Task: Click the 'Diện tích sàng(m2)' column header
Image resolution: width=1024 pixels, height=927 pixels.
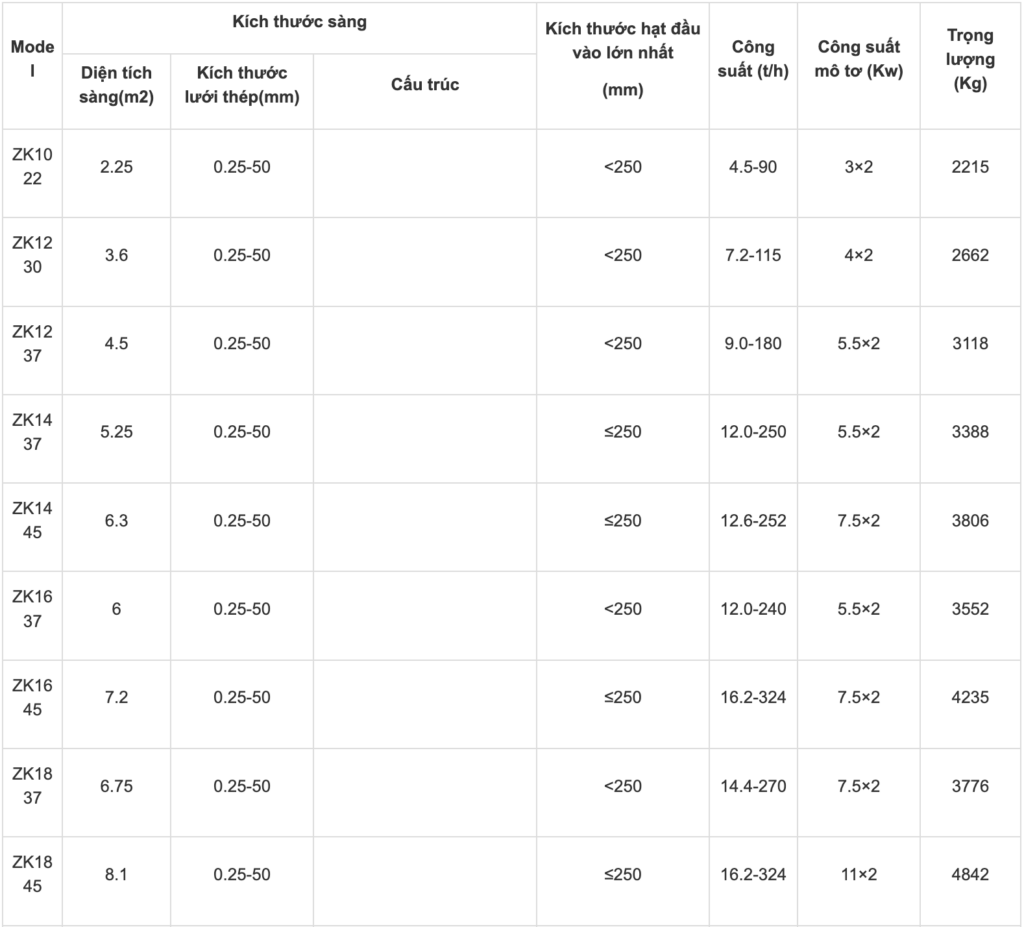Action: tap(116, 85)
